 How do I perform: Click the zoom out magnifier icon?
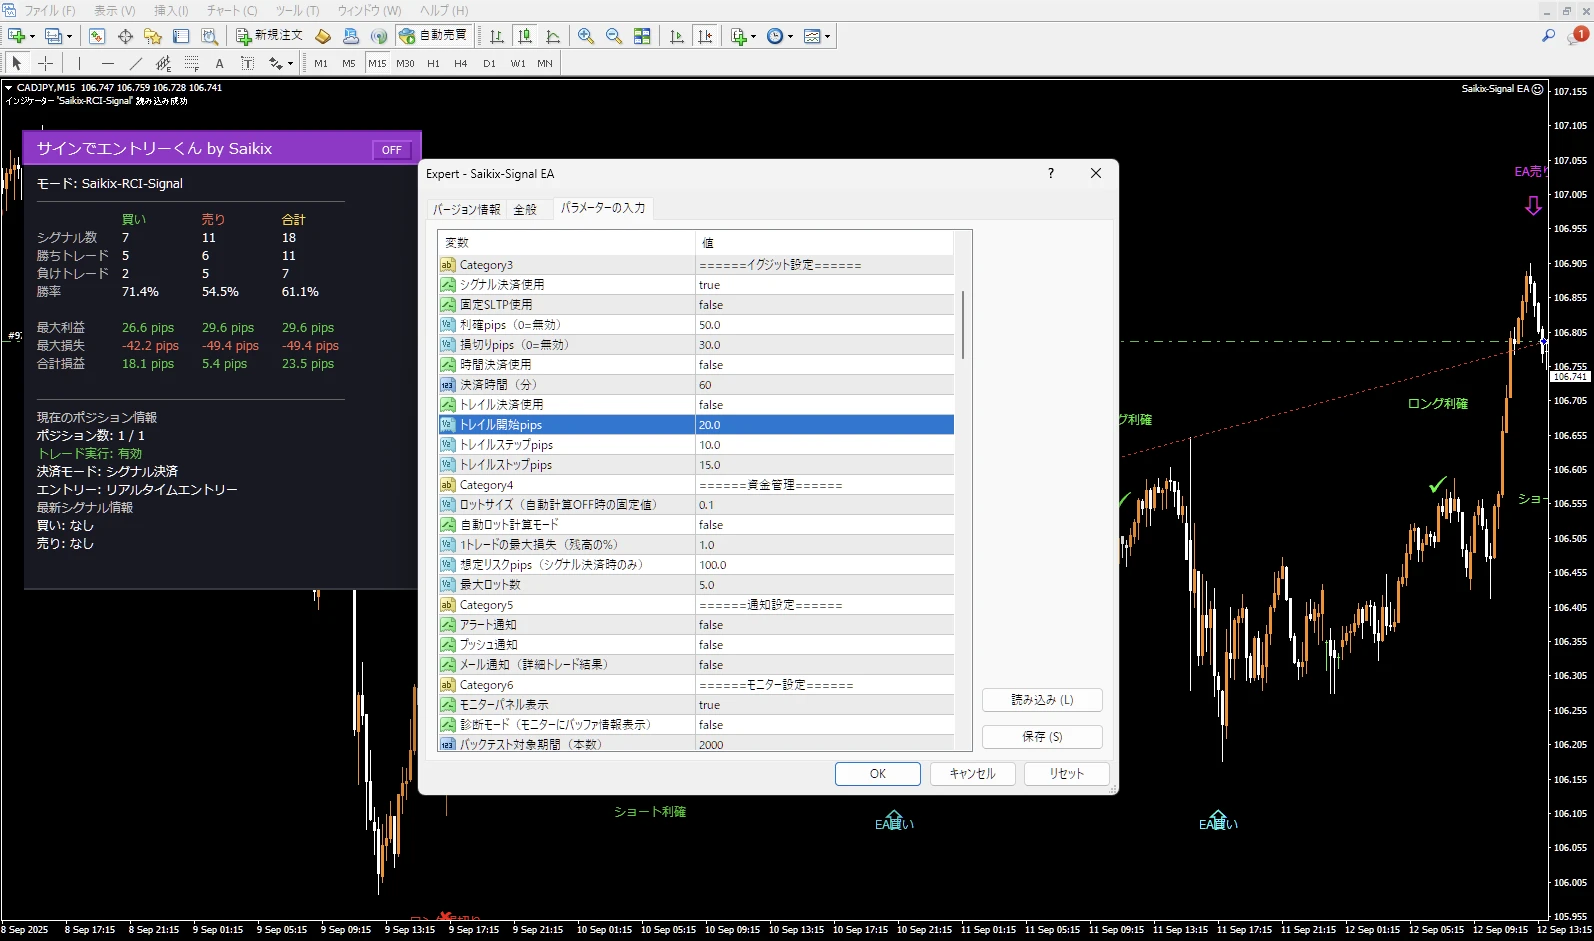[614, 36]
